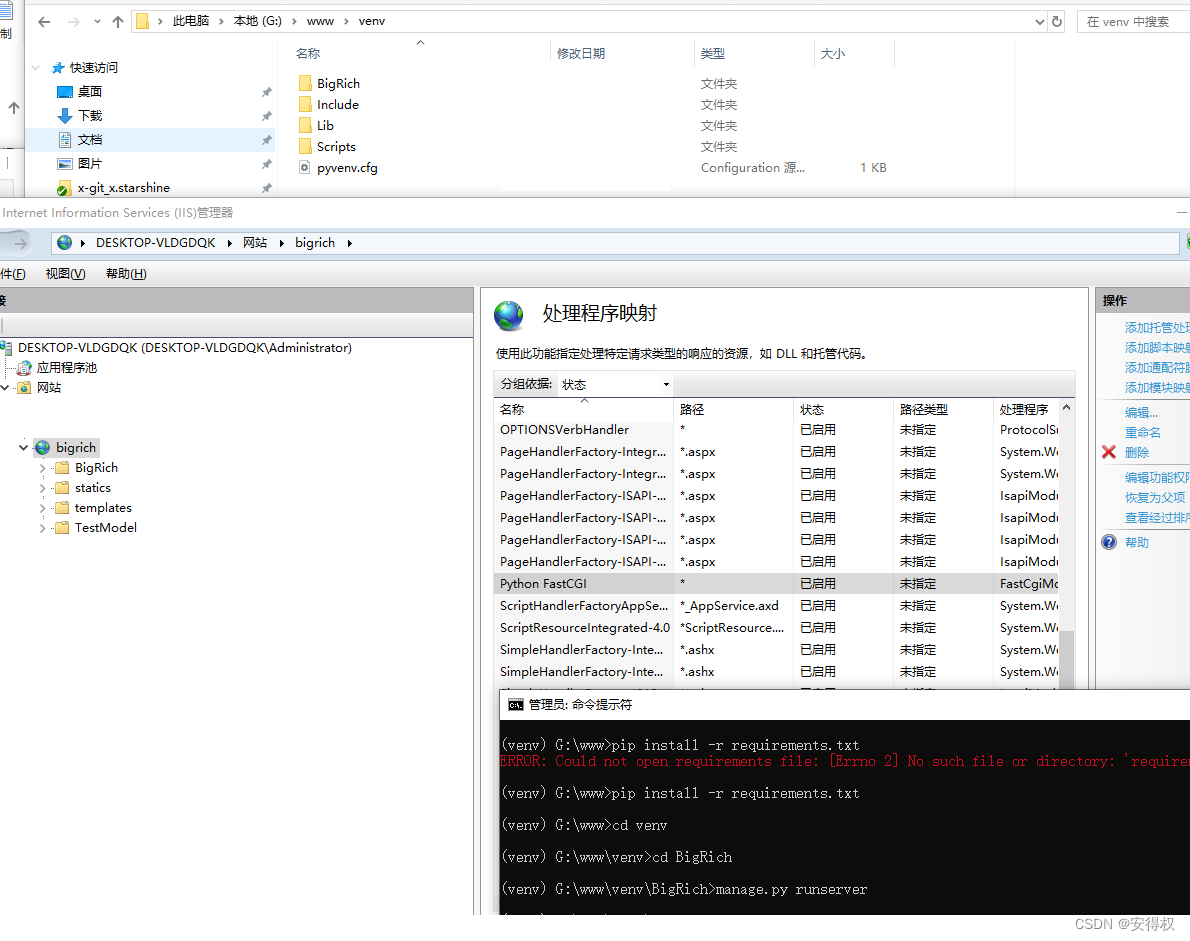The height and width of the screenshot is (941, 1190).
Task: Expand the statics folder node
Action: pyautogui.click(x=42, y=488)
